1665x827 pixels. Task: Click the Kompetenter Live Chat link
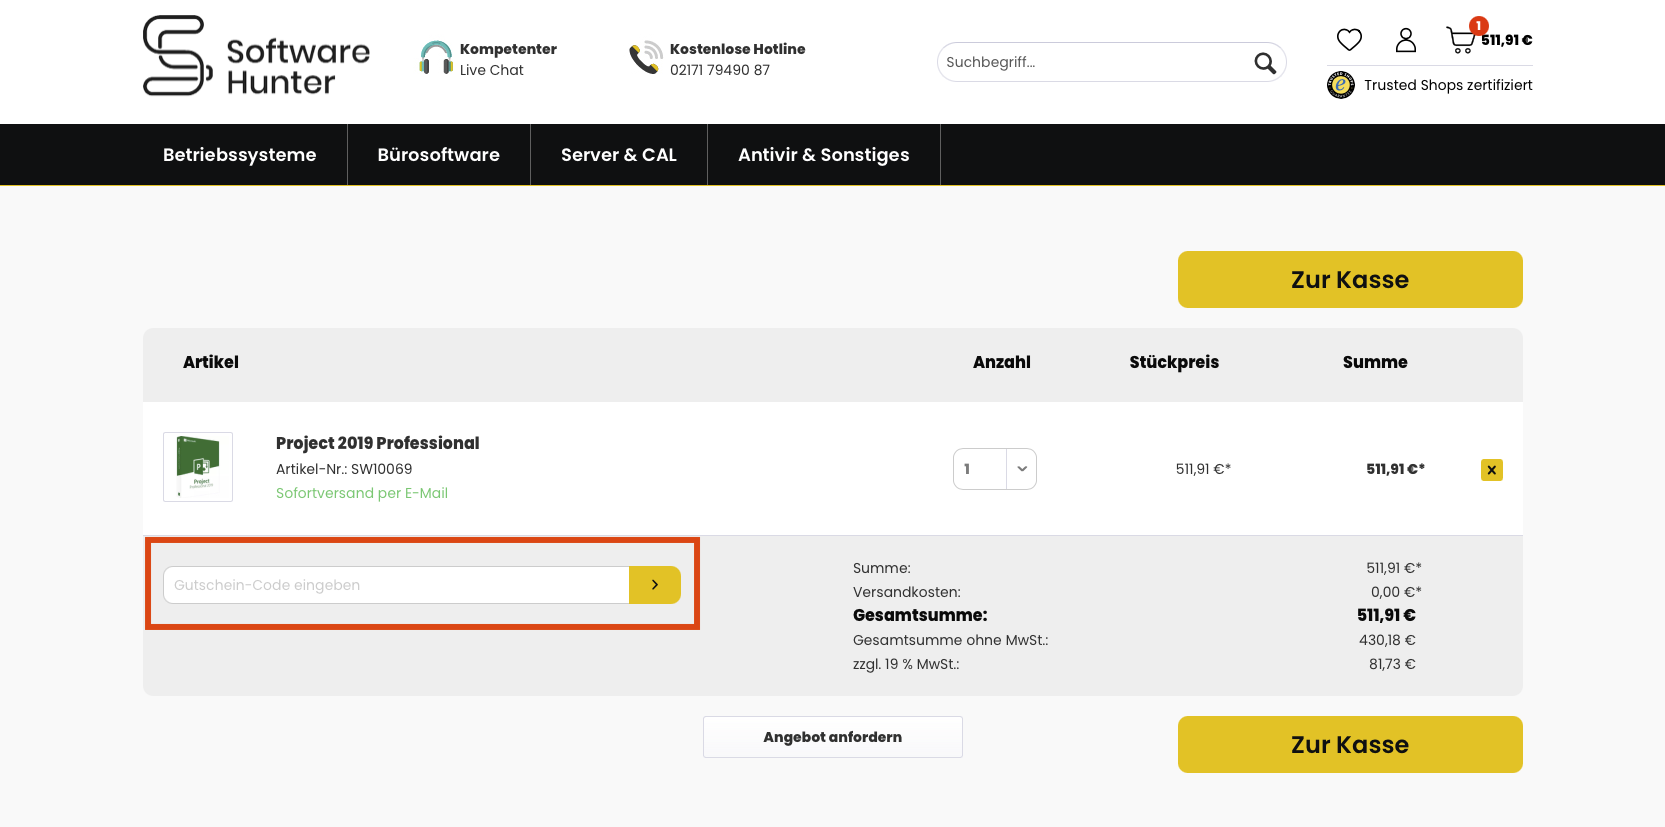pyautogui.click(x=508, y=59)
